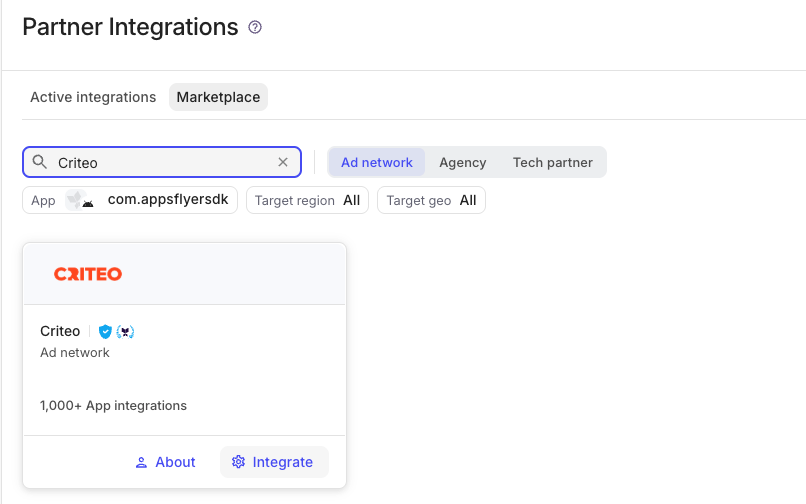Open About for Criteo
Screen dimensions: 806x504
point(165,462)
